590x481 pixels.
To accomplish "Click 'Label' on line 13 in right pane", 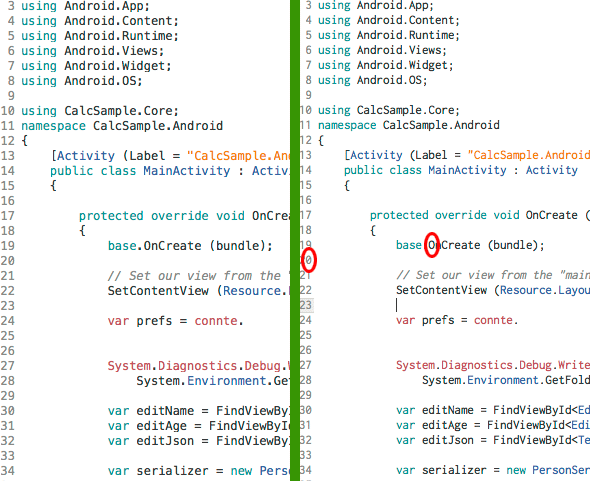I will click(431, 155).
